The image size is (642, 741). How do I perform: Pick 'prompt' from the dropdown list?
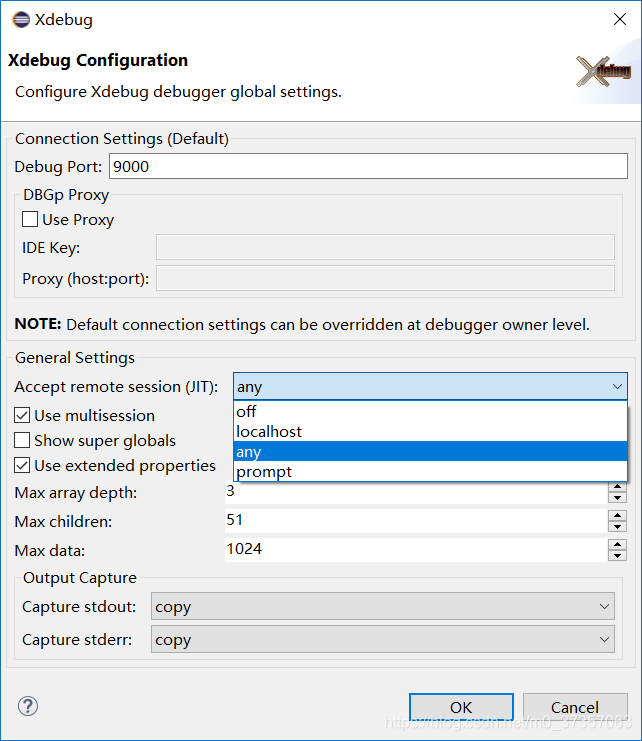point(430,472)
